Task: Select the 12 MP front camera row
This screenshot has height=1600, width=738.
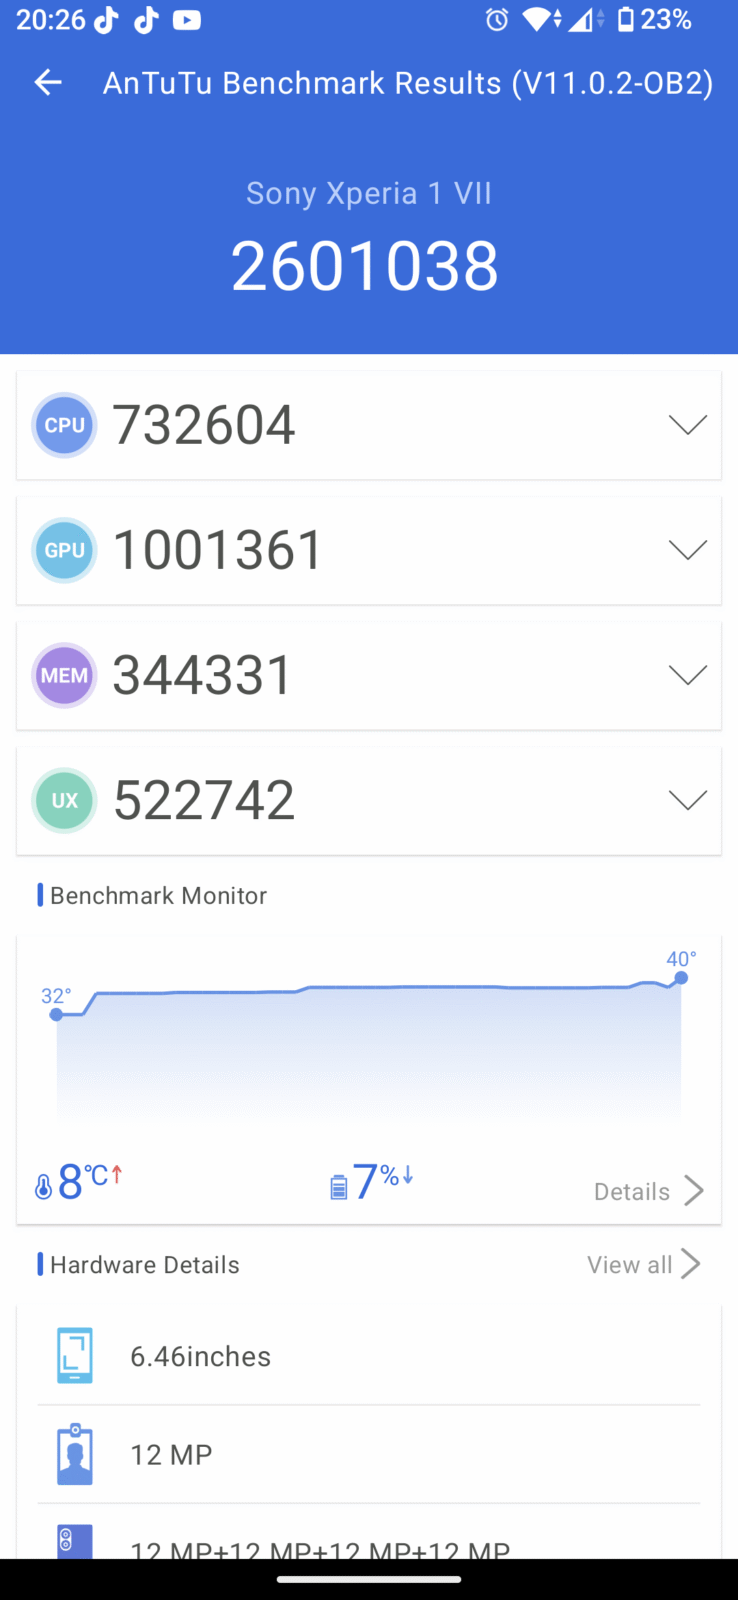Action: click(x=368, y=1455)
